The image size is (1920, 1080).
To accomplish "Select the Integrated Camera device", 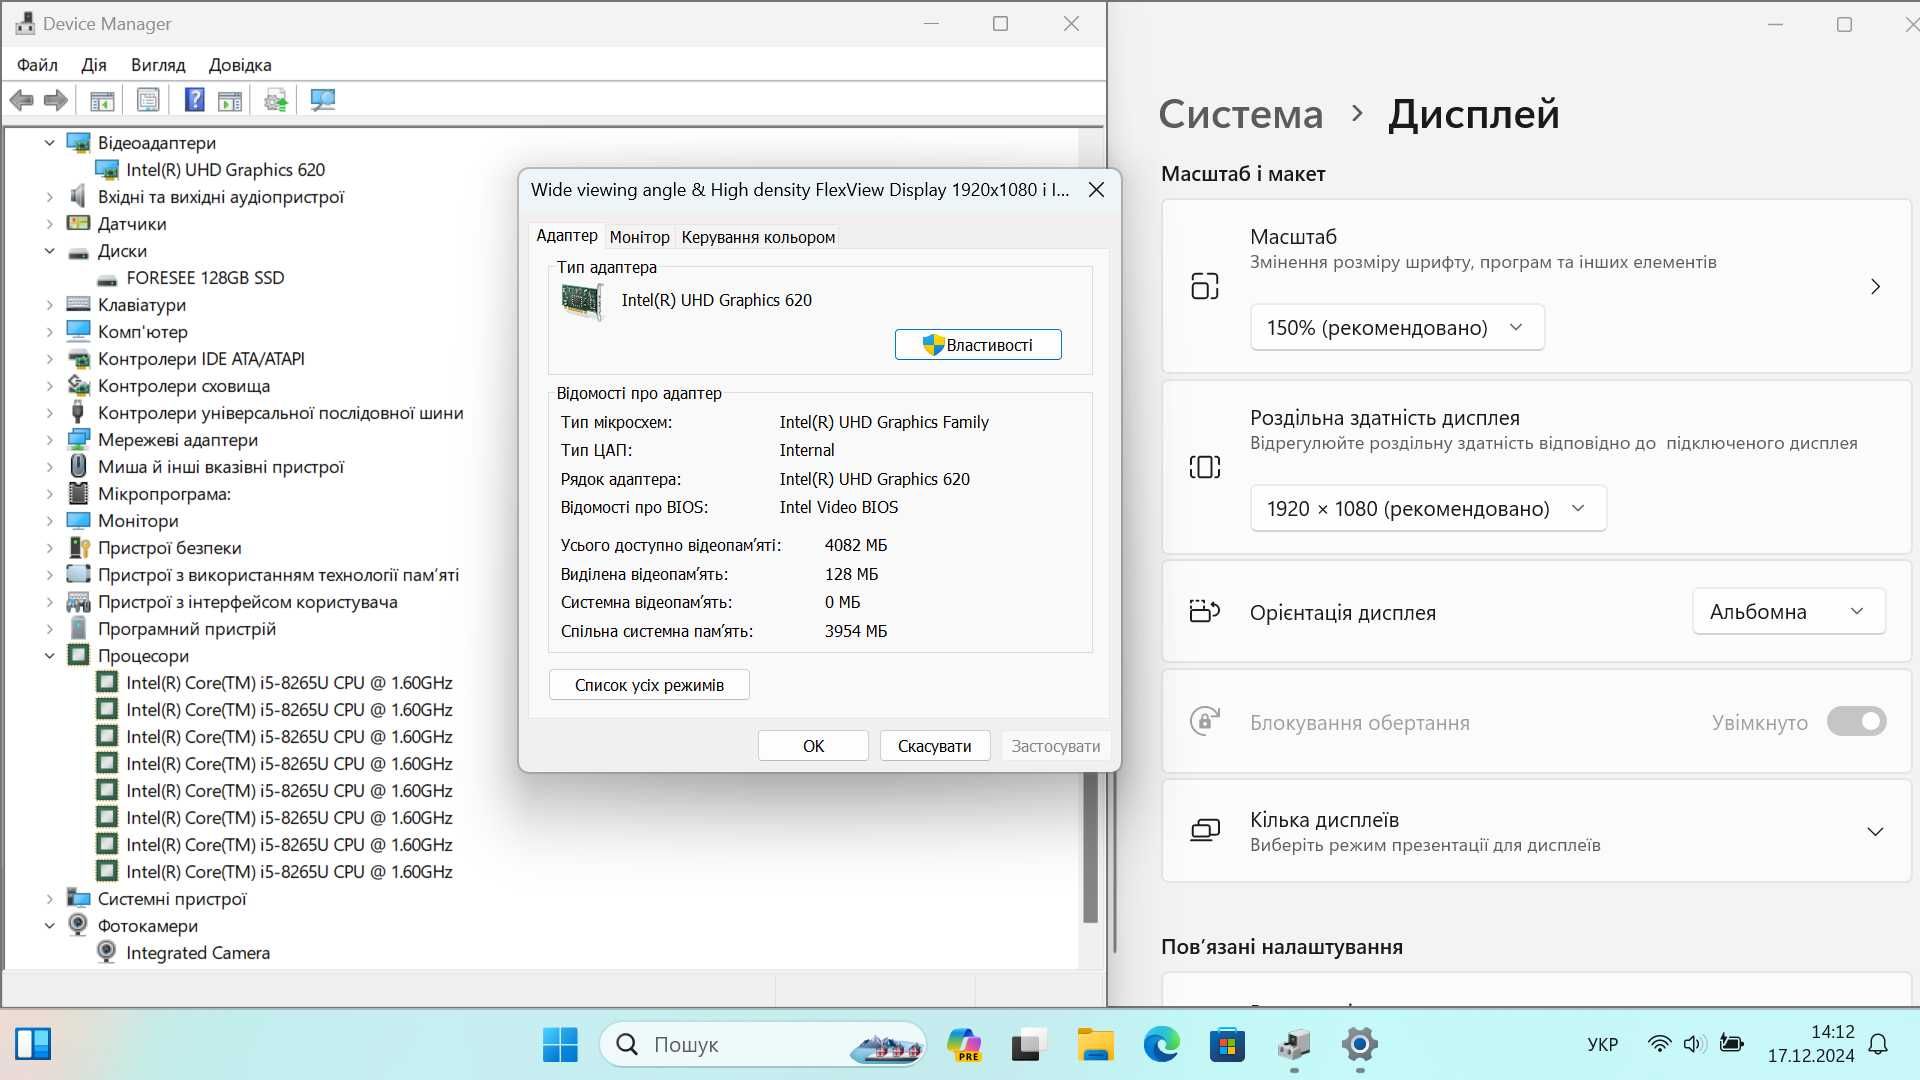I will (x=198, y=953).
